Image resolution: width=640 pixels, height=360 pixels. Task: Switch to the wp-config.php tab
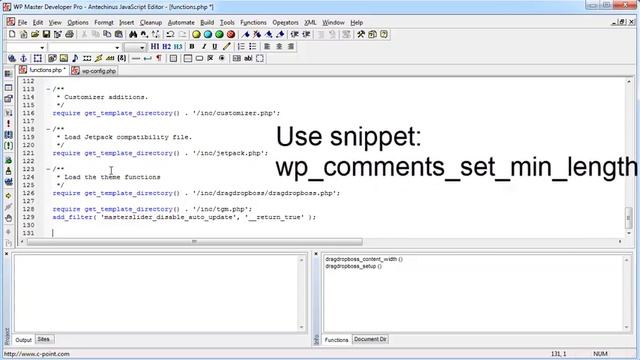tap(94, 71)
